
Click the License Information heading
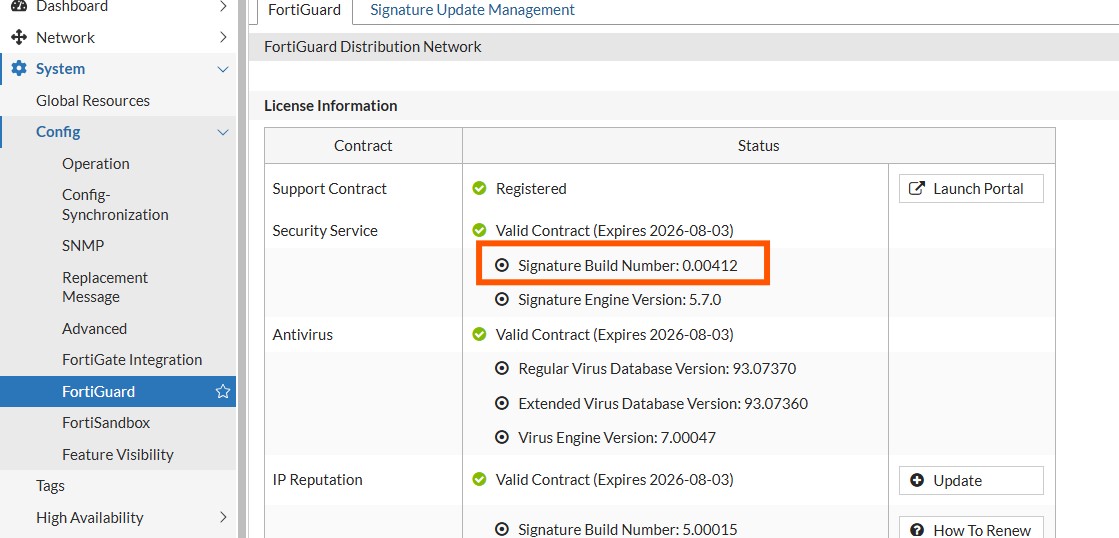click(x=330, y=106)
